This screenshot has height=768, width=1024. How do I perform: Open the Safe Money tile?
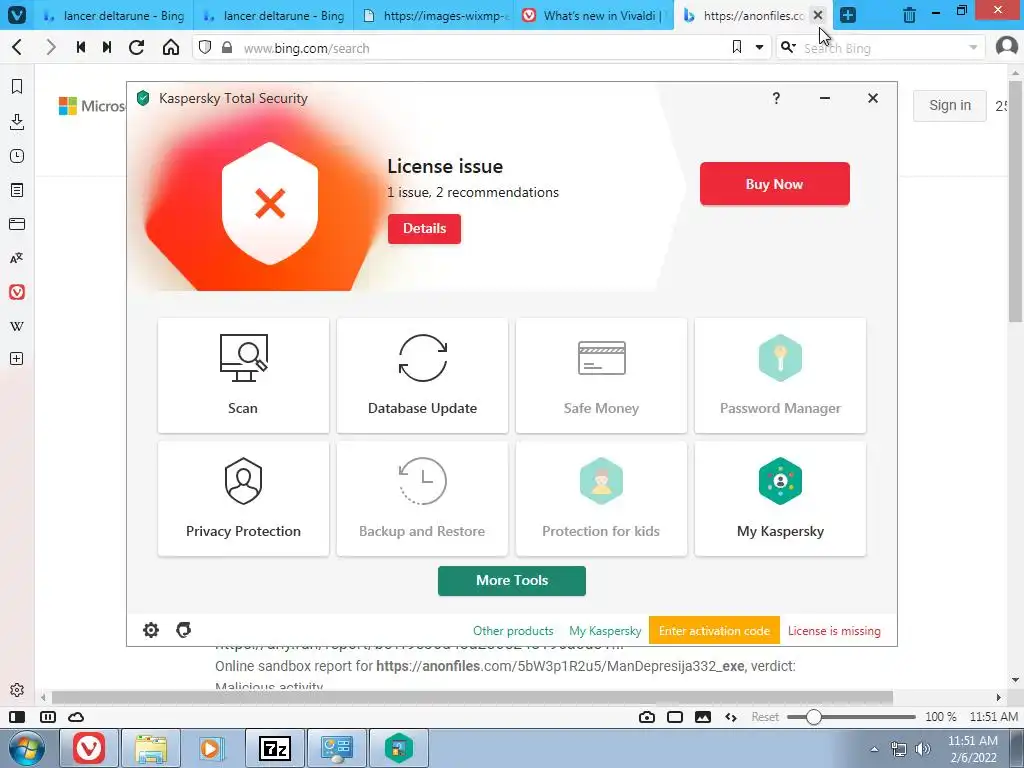[x=601, y=376]
